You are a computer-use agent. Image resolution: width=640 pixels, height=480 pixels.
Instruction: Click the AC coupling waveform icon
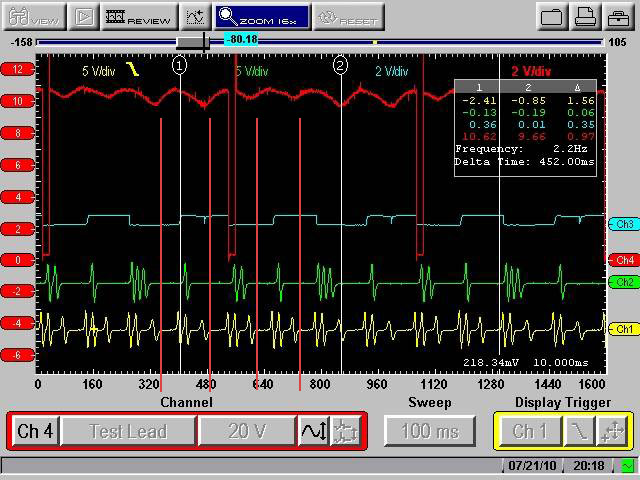(x=313, y=431)
